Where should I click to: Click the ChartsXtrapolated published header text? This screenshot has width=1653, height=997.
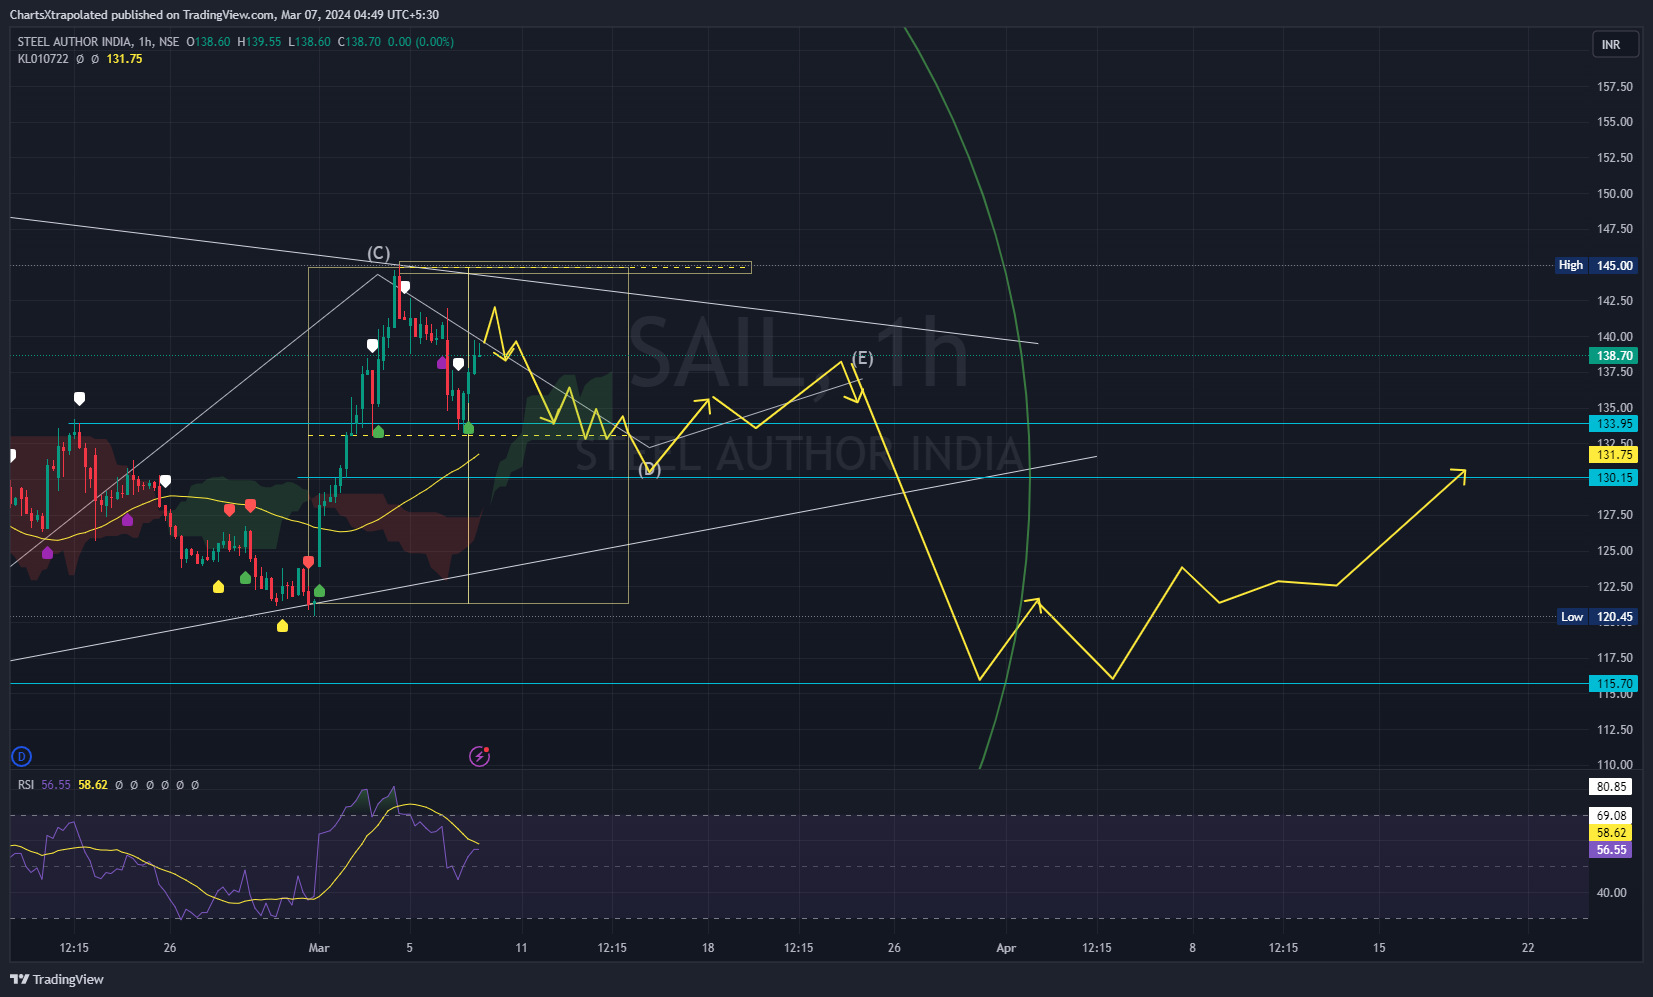[224, 15]
